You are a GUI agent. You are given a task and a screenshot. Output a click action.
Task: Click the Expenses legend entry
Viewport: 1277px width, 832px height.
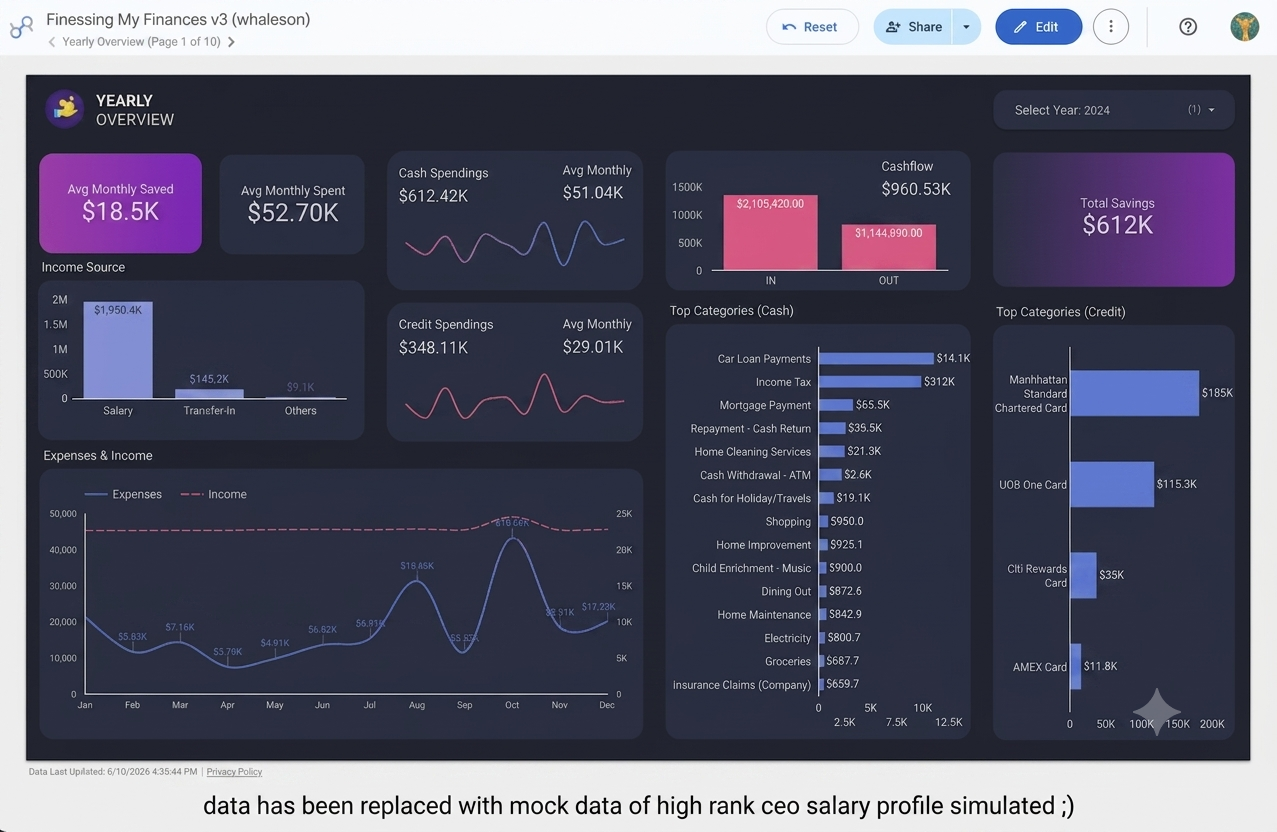[x=124, y=494]
